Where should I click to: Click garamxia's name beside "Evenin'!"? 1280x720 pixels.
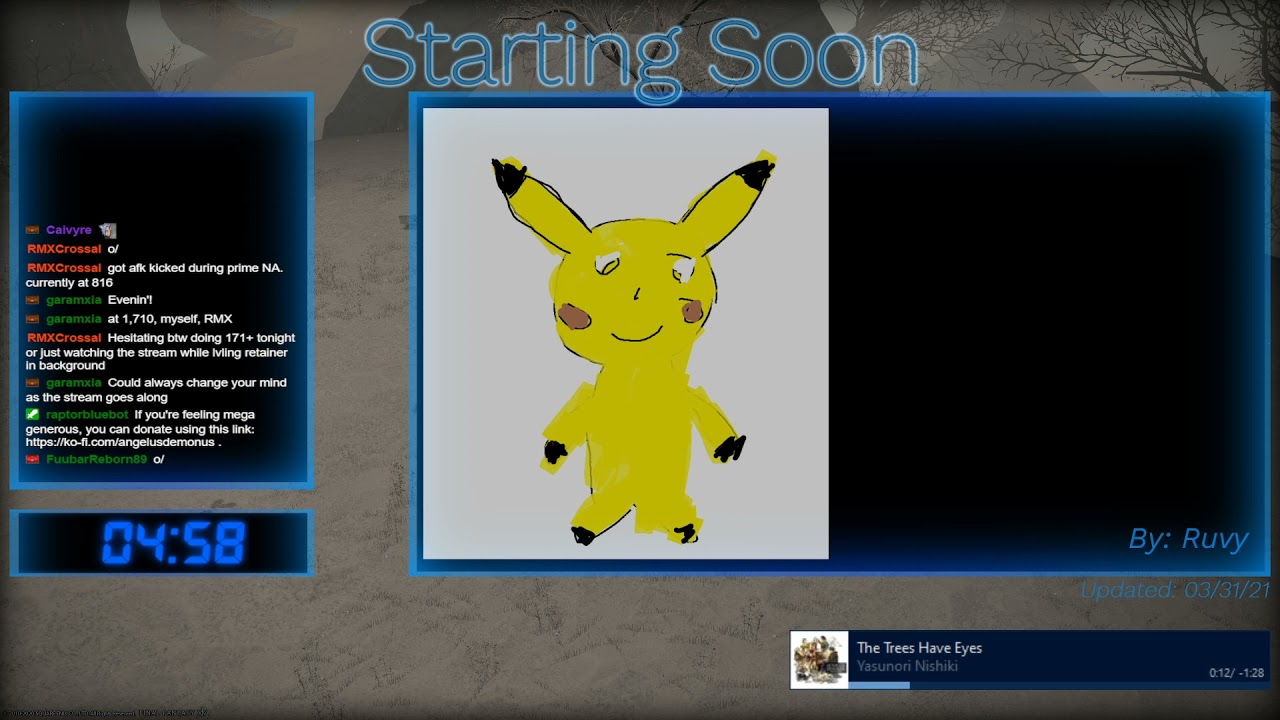pyautogui.click(x=74, y=300)
